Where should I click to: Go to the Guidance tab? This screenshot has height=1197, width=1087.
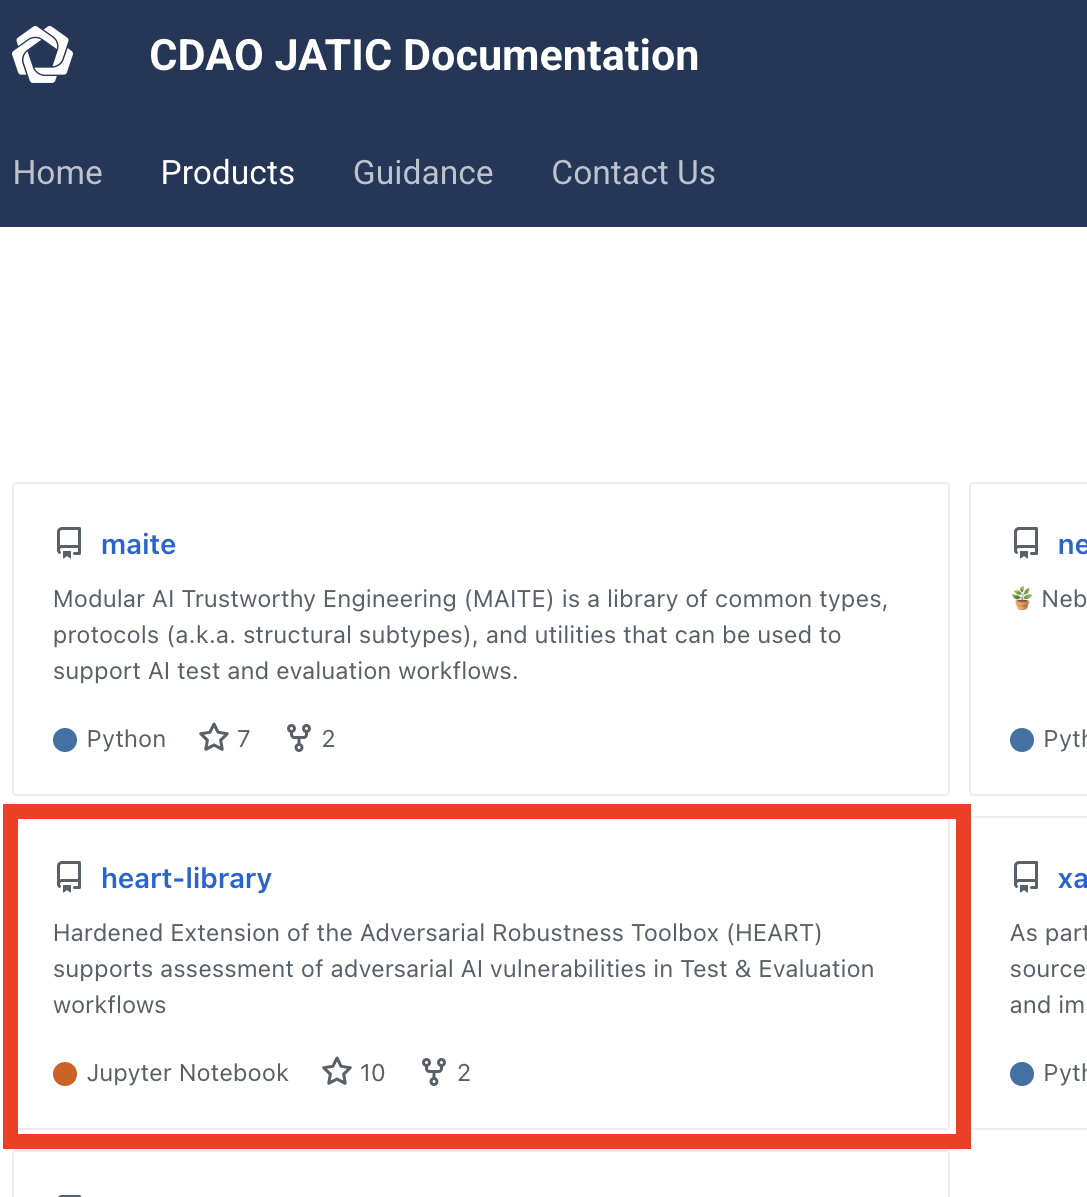[x=423, y=173]
